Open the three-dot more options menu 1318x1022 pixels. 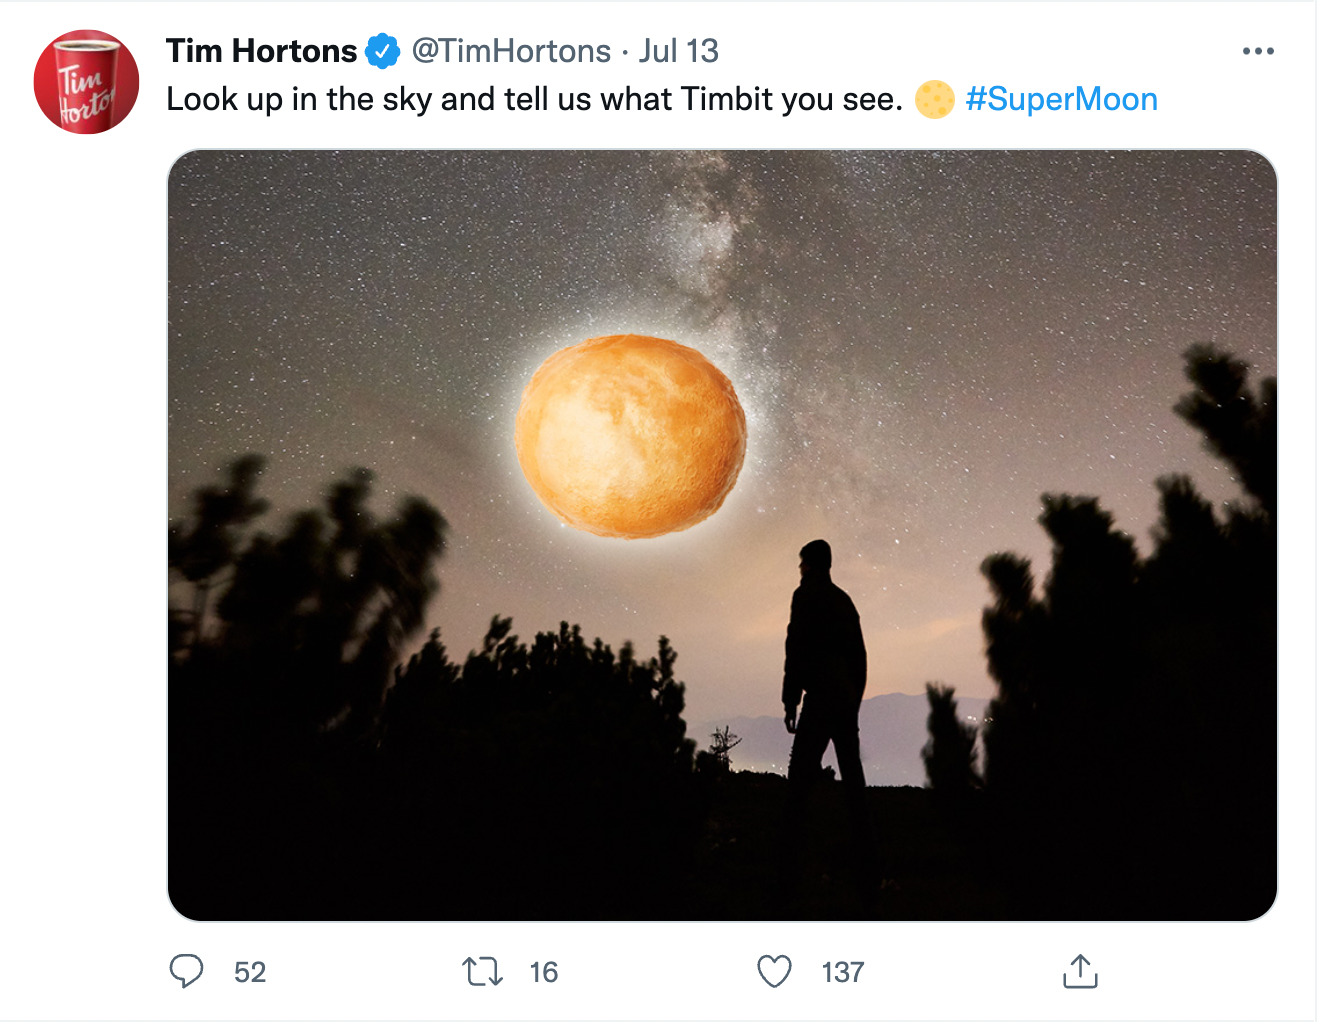tap(1258, 51)
